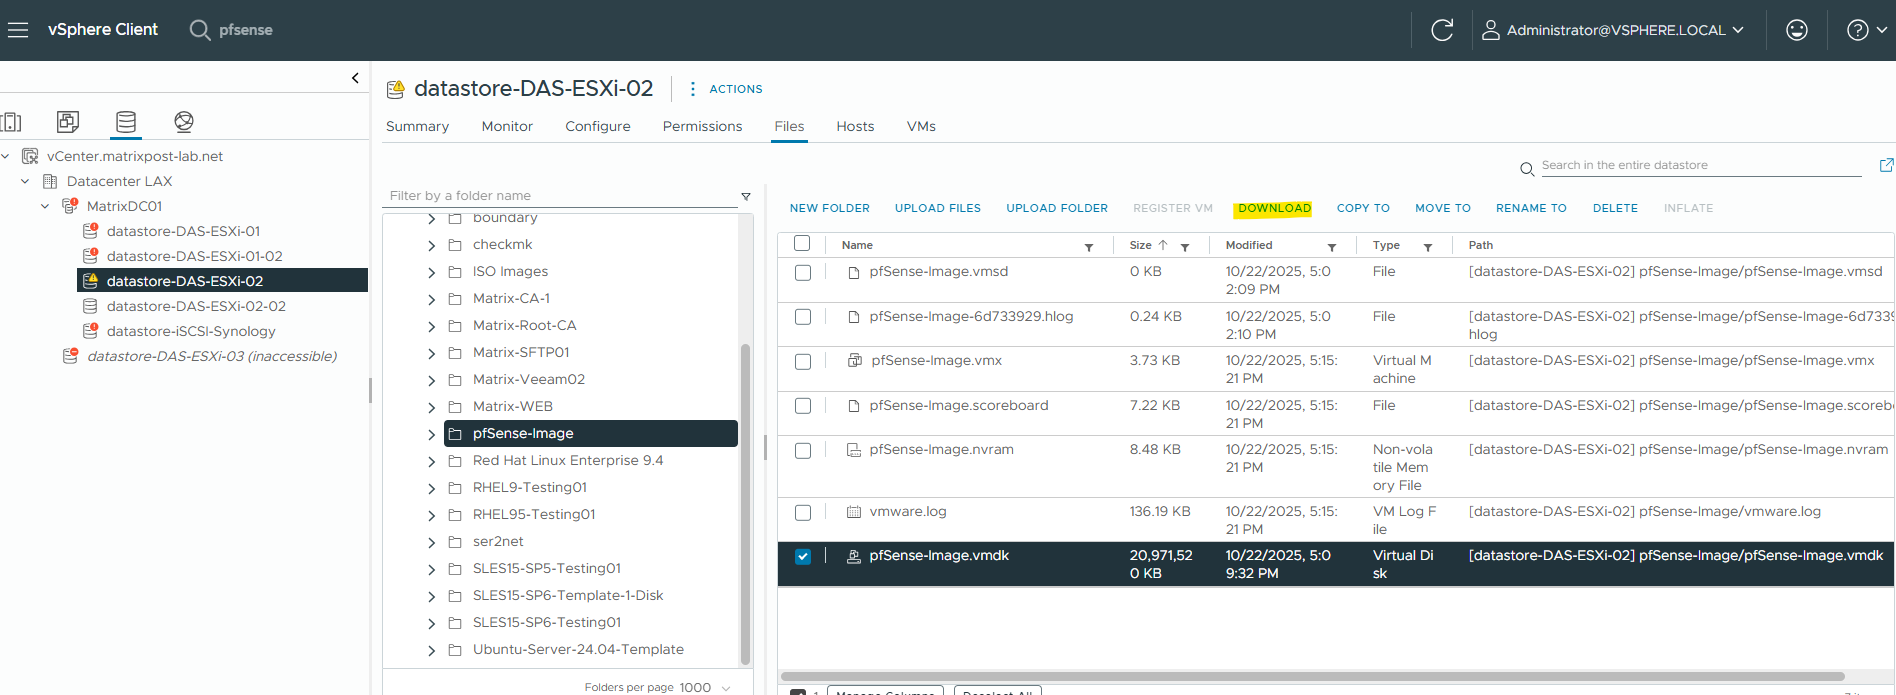The width and height of the screenshot is (1896, 695).
Task: Open the hamburger navigation menu
Action: point(18,30)
